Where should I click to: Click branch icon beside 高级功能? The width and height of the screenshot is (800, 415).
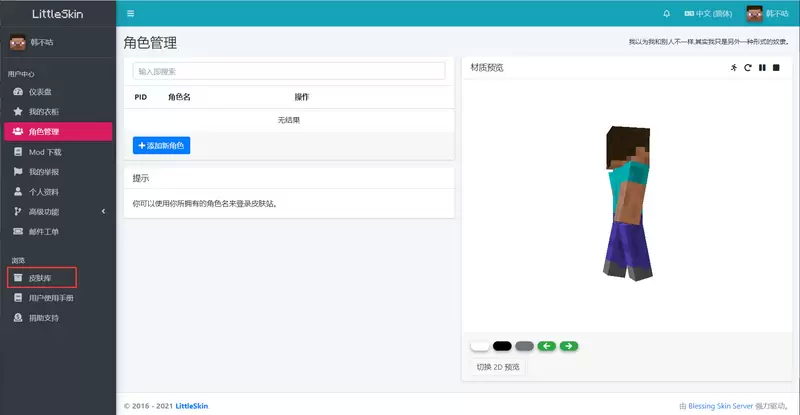coord(18,211)
